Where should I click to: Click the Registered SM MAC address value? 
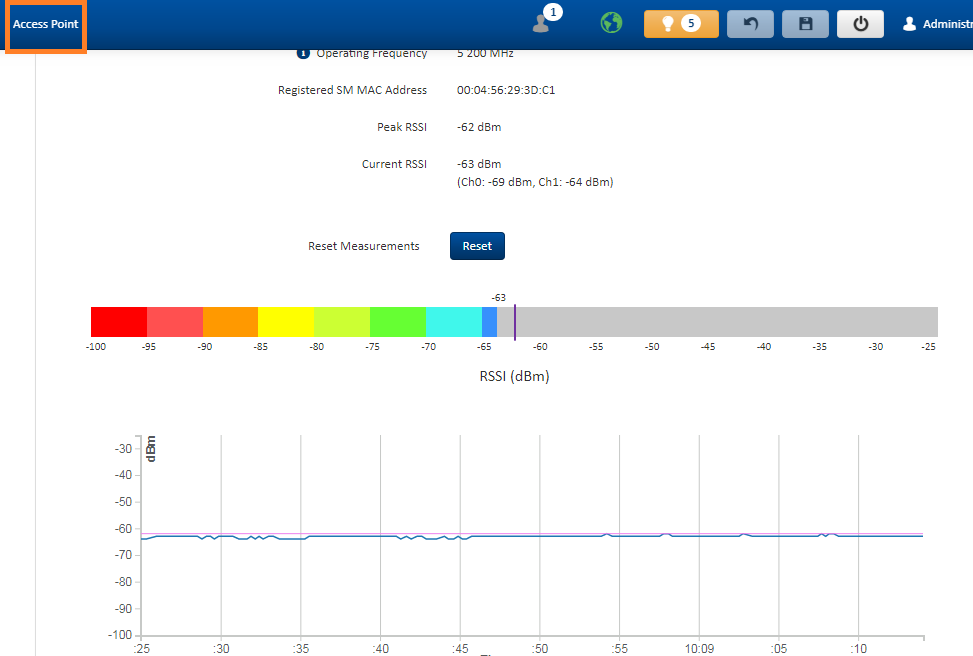tap(506, 90)
